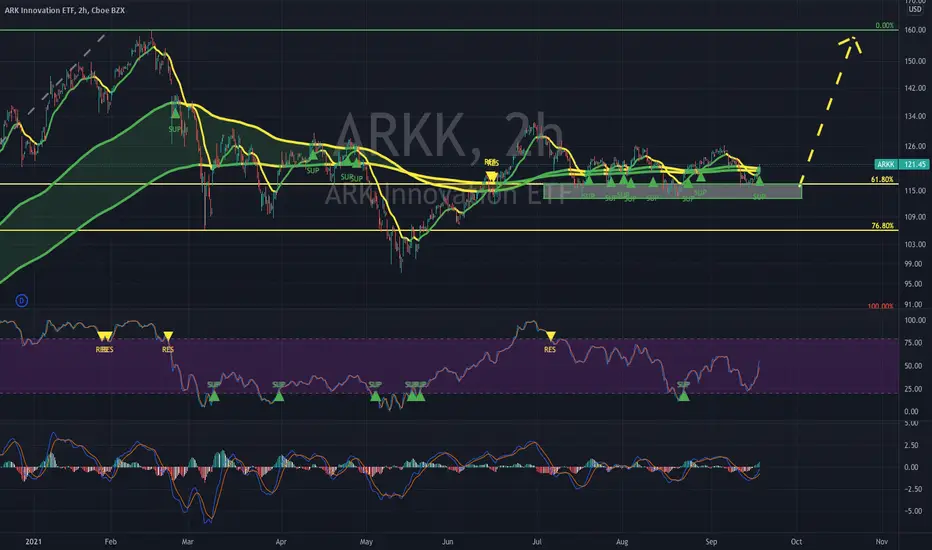Click the 25.00 level on RSI axis
Image resolution: width=932 pixels, height=550 pixels.
coord(912,389)
